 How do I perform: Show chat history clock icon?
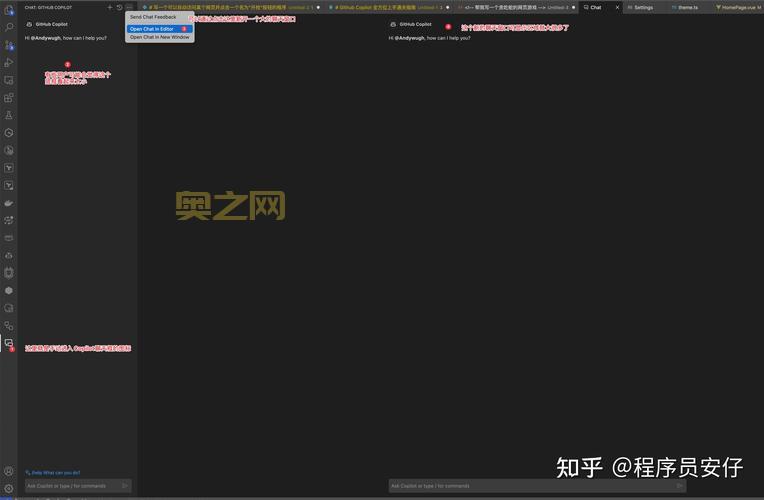(x=119, y=7)
